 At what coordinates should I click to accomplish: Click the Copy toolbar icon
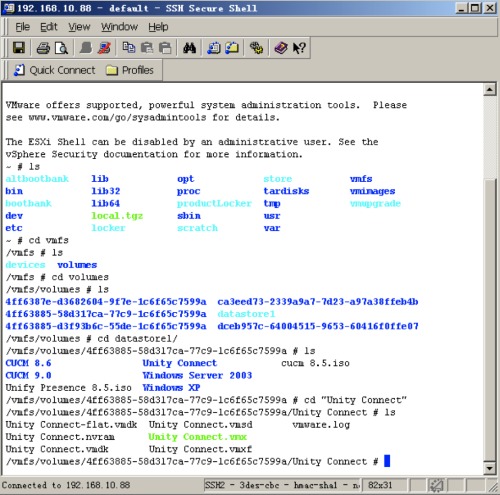(129, 48)
